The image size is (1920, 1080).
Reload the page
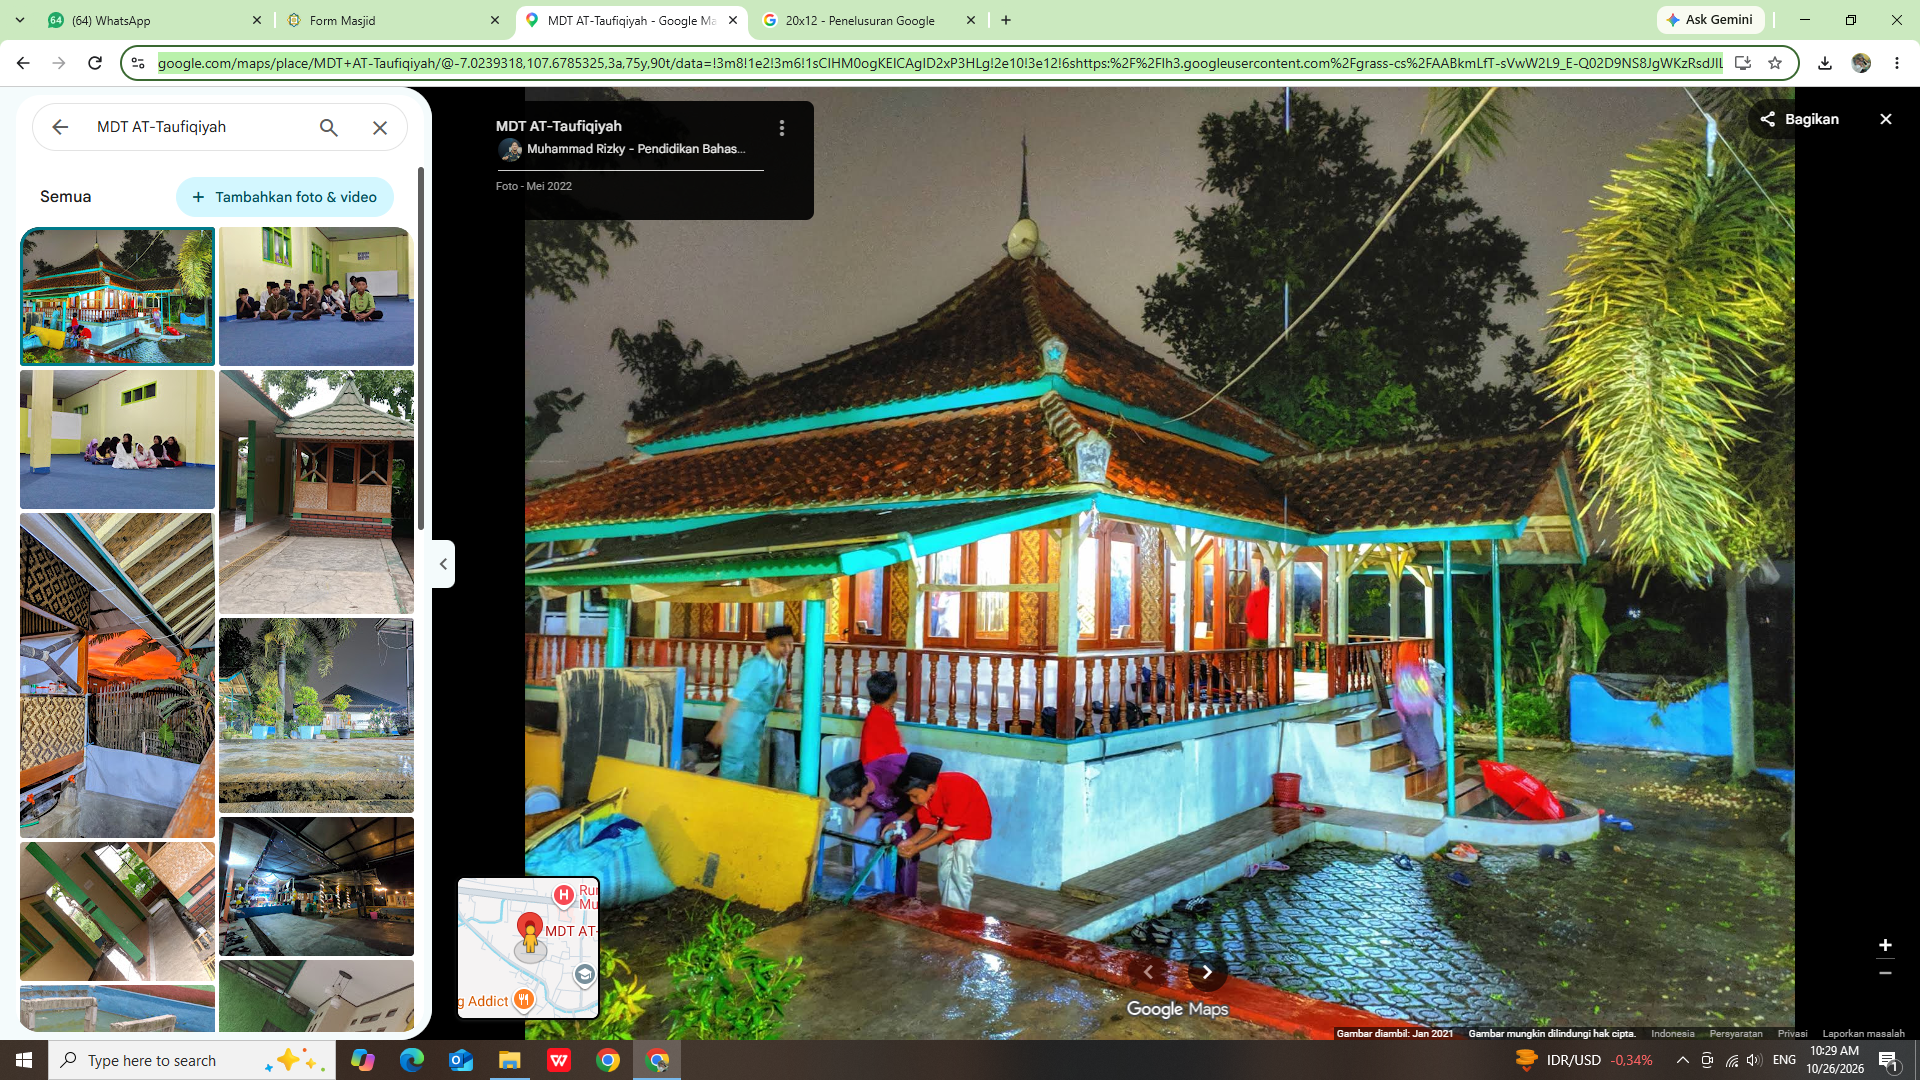pos(95,63)
